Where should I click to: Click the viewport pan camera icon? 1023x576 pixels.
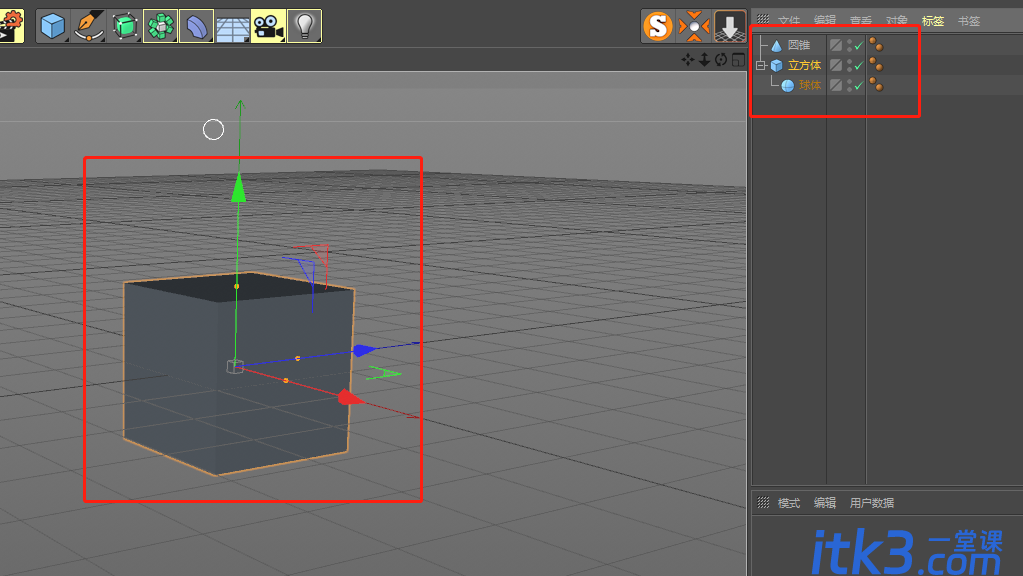(x=688, y=60)
